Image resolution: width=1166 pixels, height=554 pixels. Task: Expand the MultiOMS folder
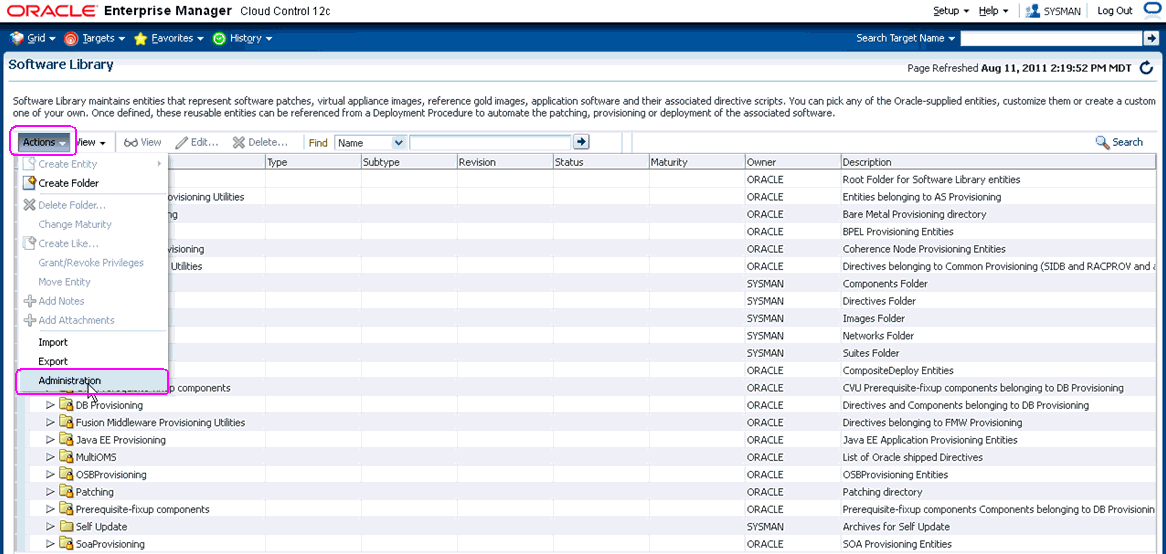51,457
